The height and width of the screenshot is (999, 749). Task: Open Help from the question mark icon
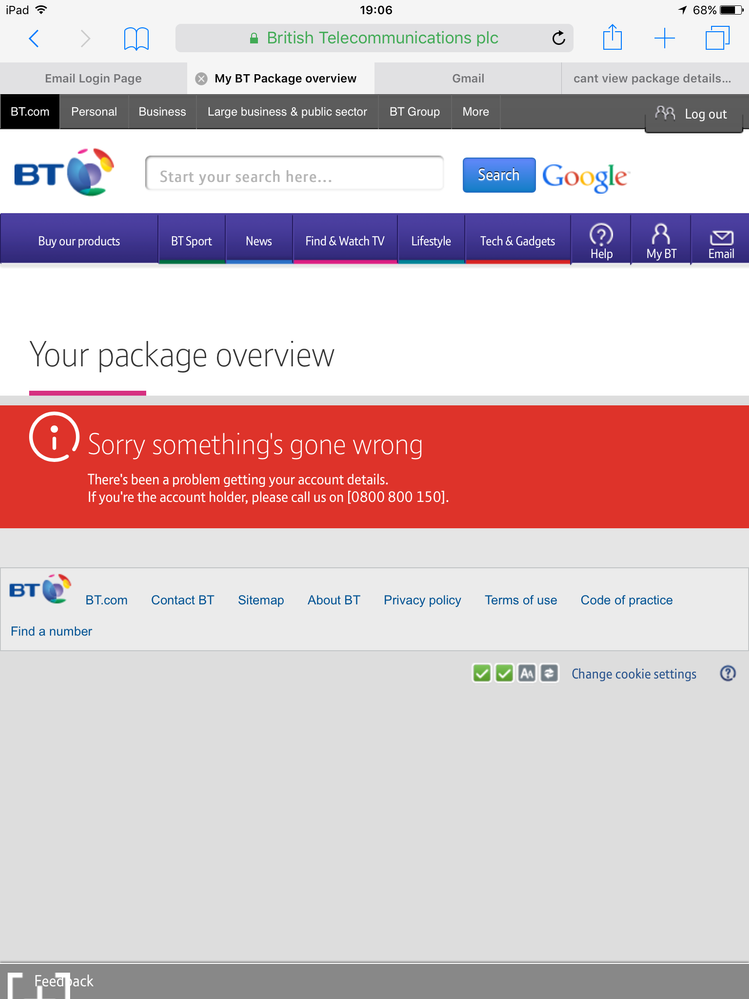(x=601, y=241)
